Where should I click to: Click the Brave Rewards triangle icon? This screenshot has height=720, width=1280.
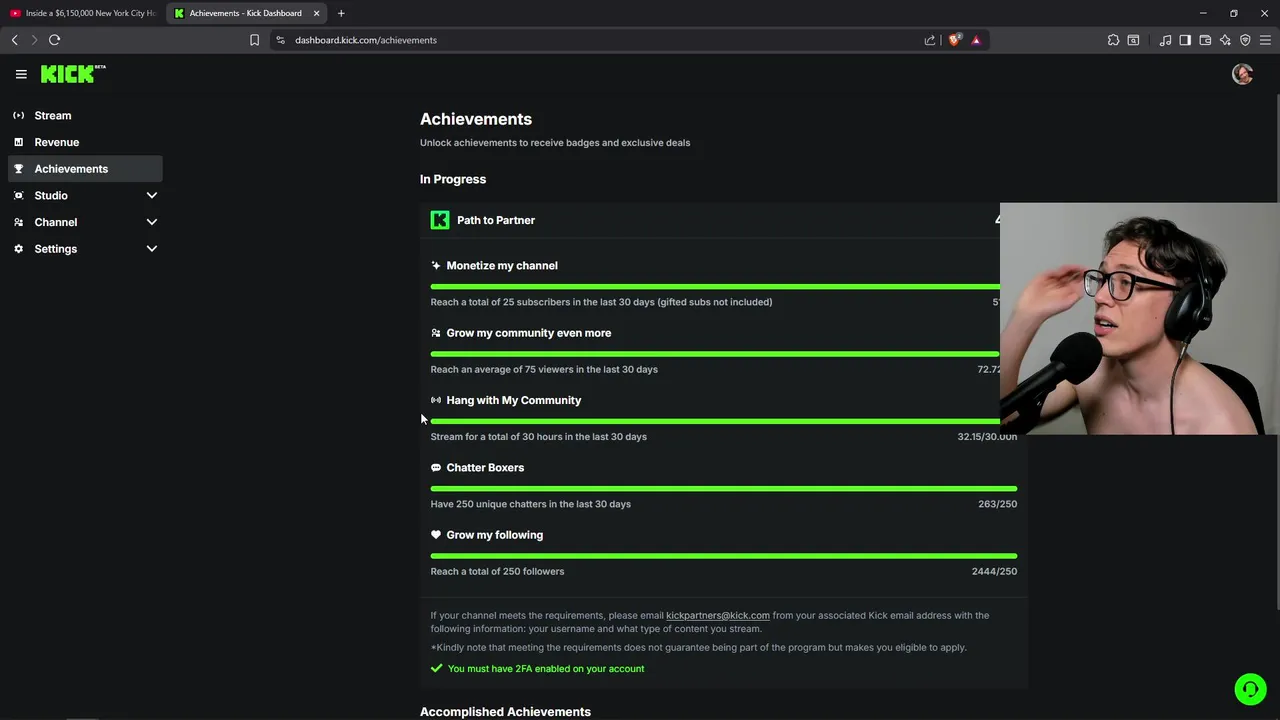click(976, 40)
